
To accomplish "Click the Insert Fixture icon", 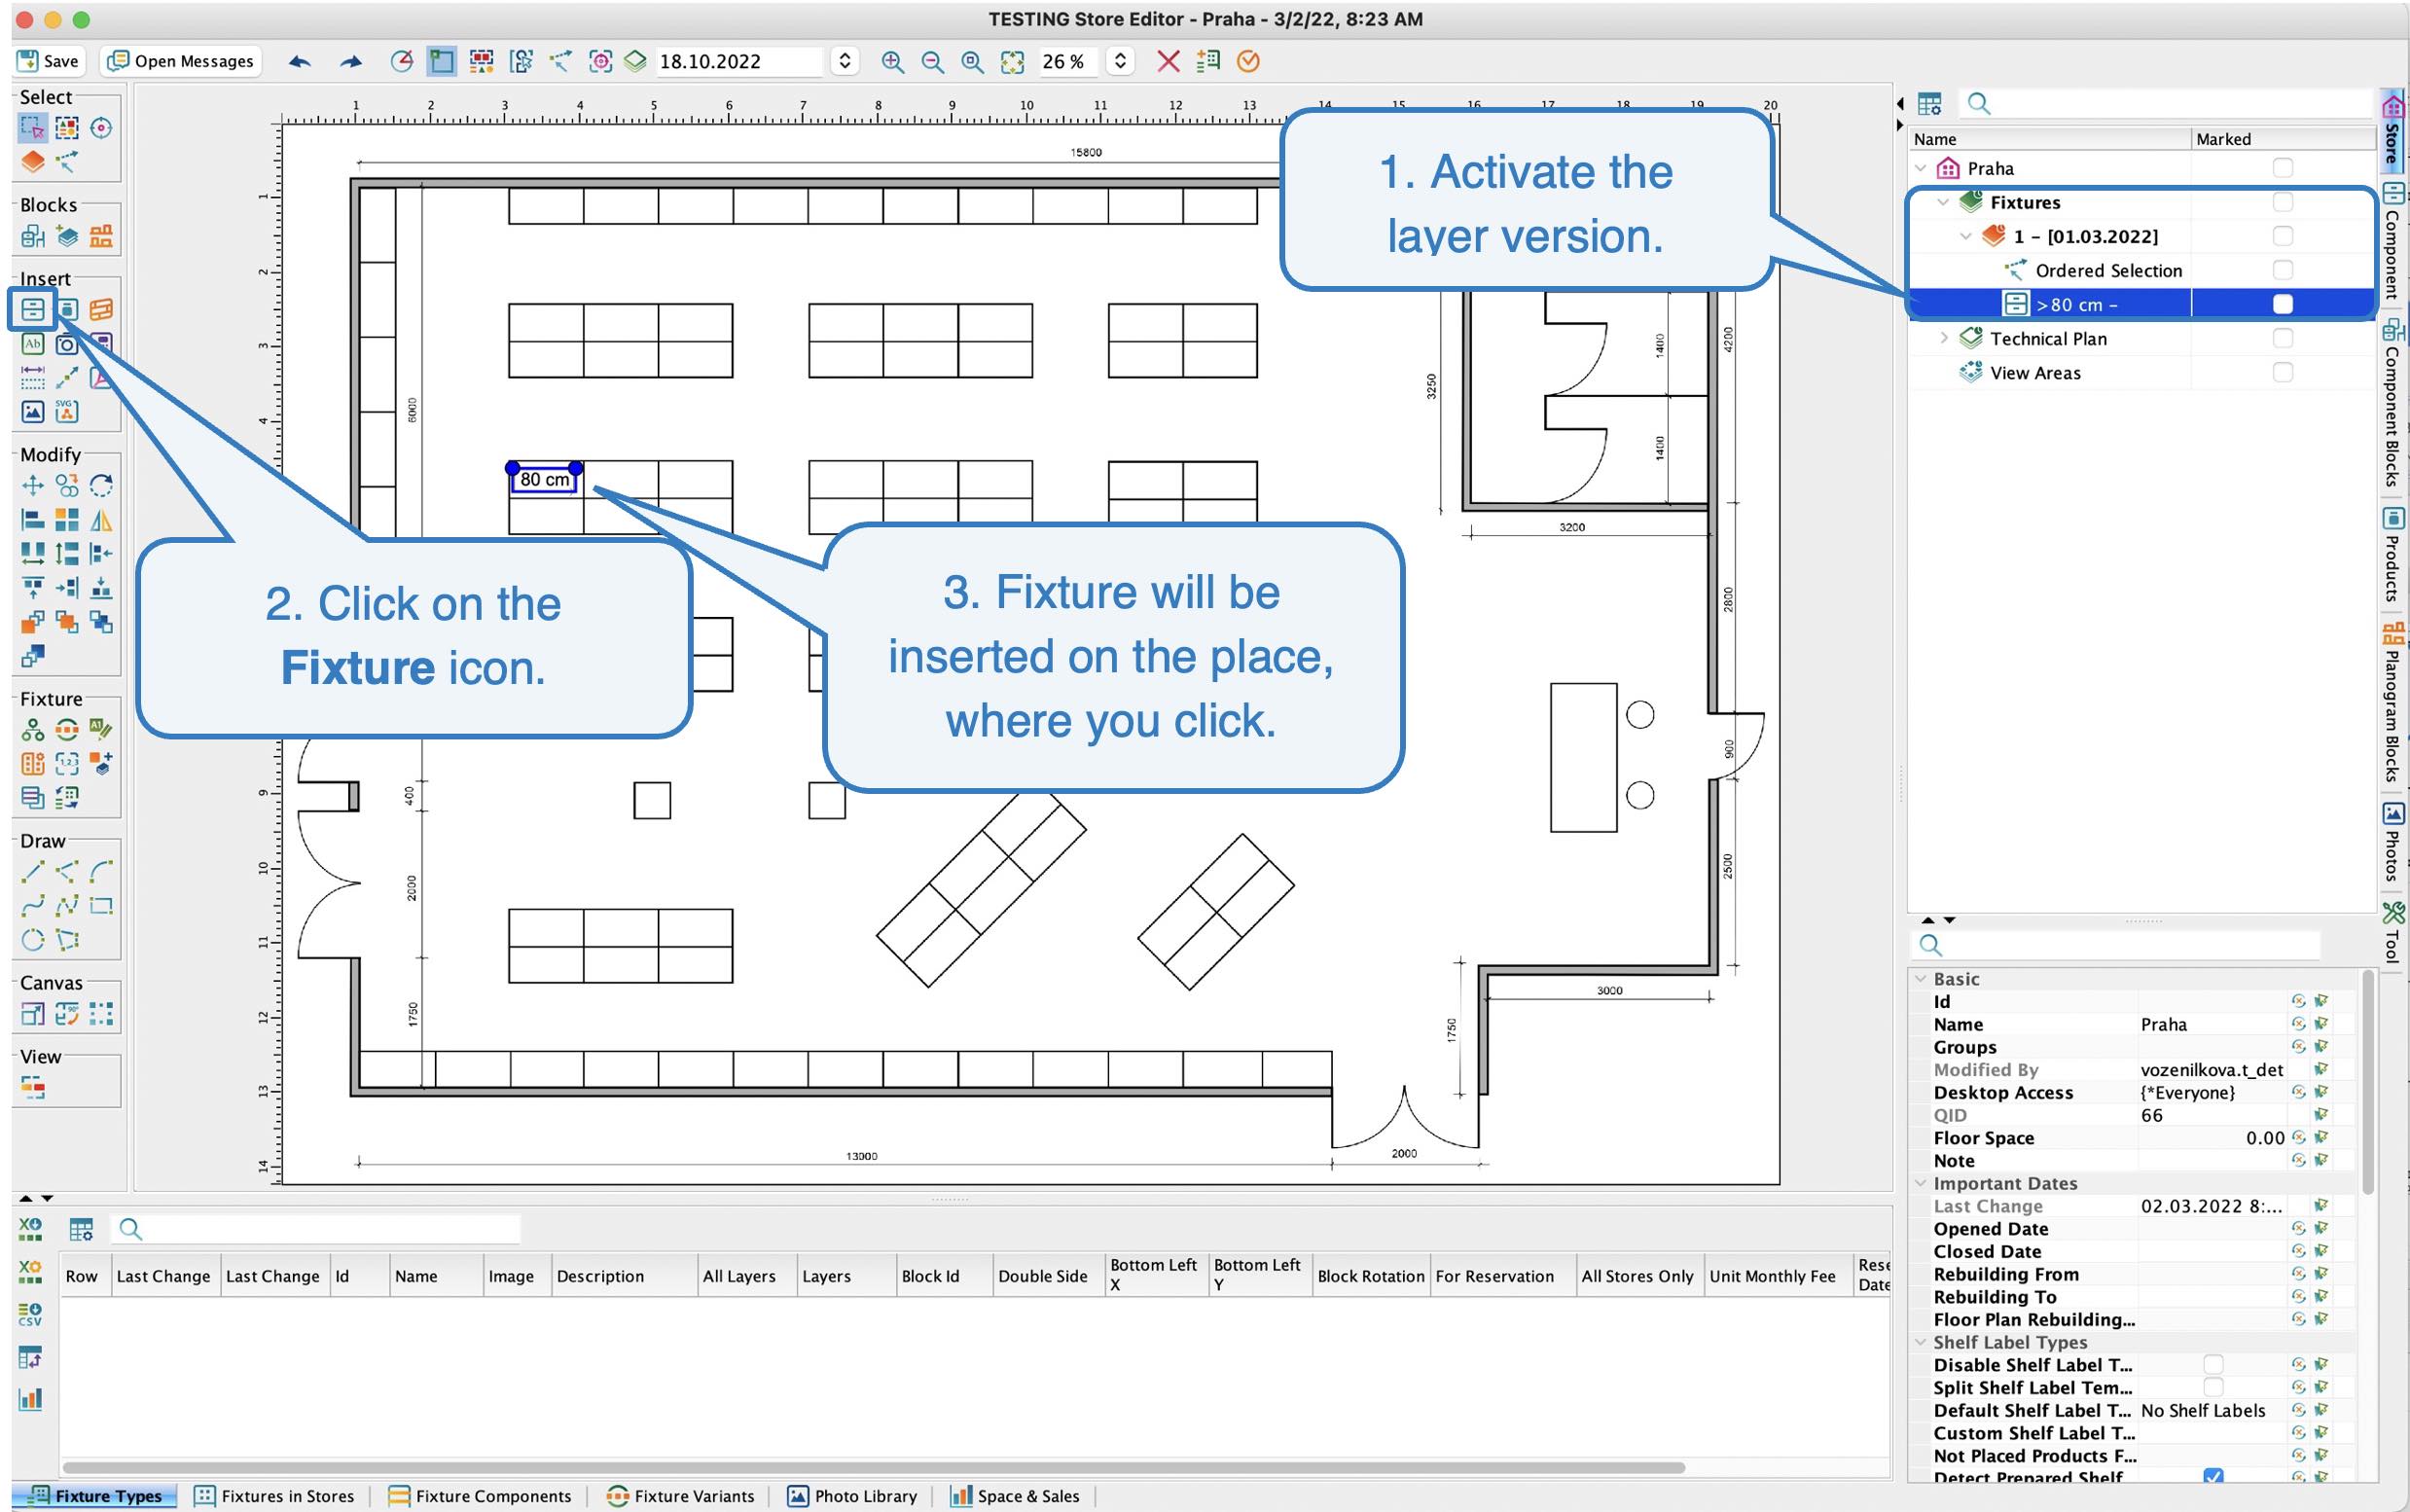I will point(33,309).
